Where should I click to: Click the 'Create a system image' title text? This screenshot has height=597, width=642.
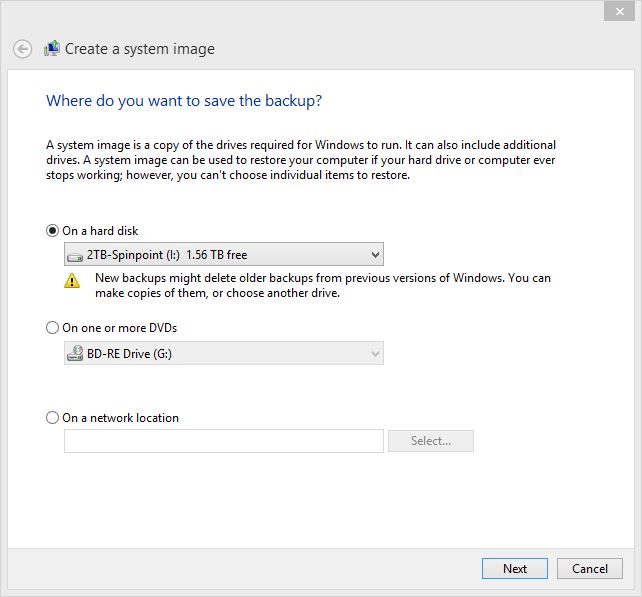140,49
